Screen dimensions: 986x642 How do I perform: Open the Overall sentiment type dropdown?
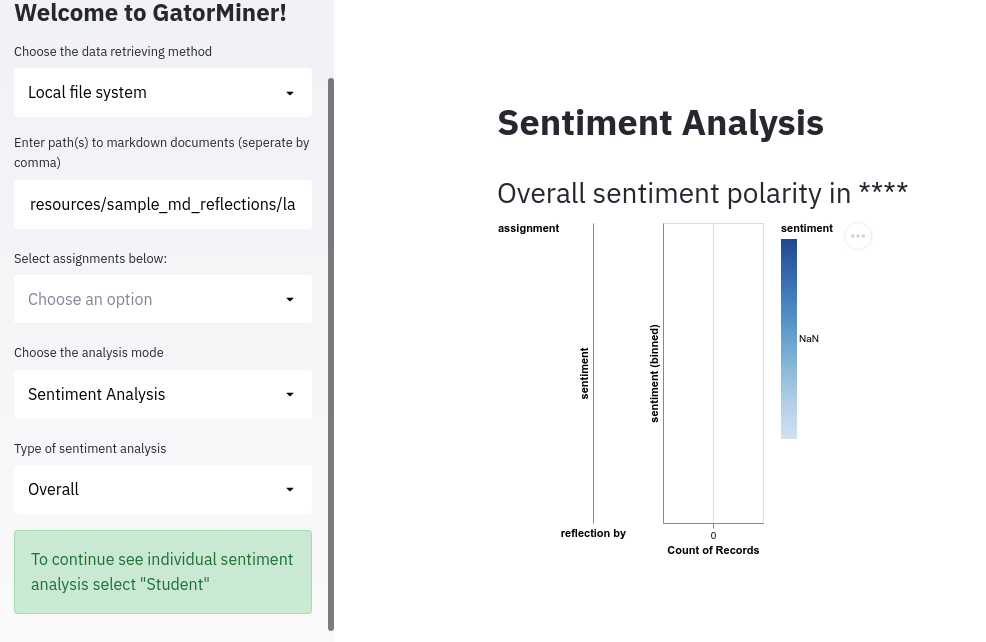click(x=163, y=489)
